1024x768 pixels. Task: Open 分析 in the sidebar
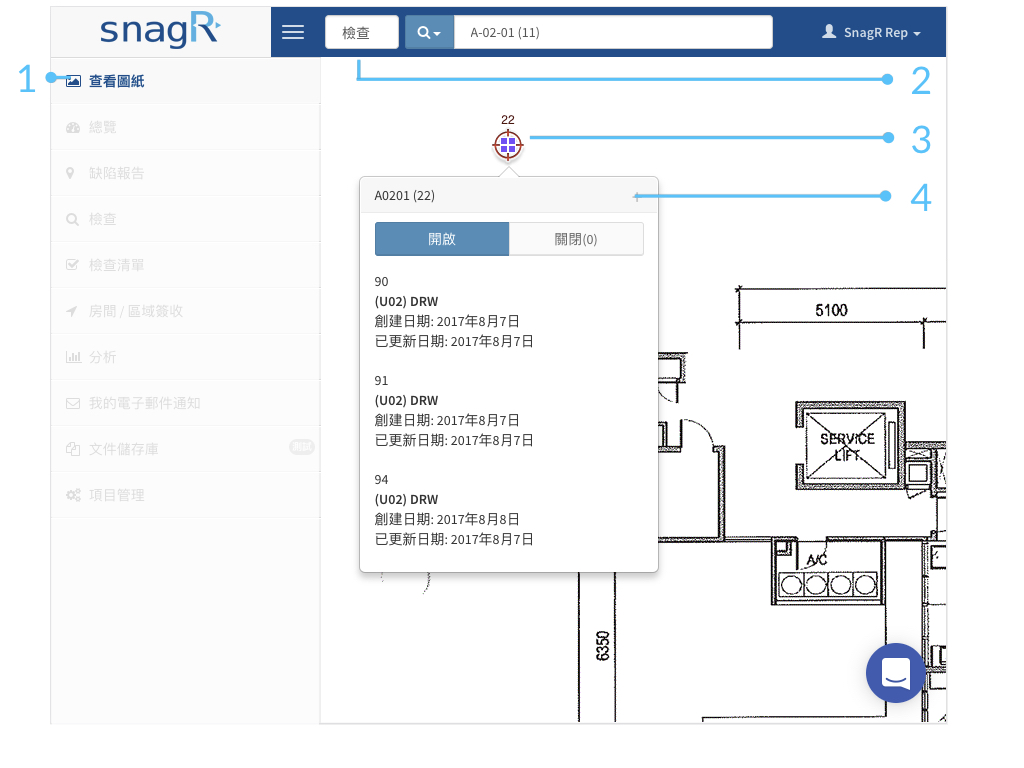[x=185, y=357]
